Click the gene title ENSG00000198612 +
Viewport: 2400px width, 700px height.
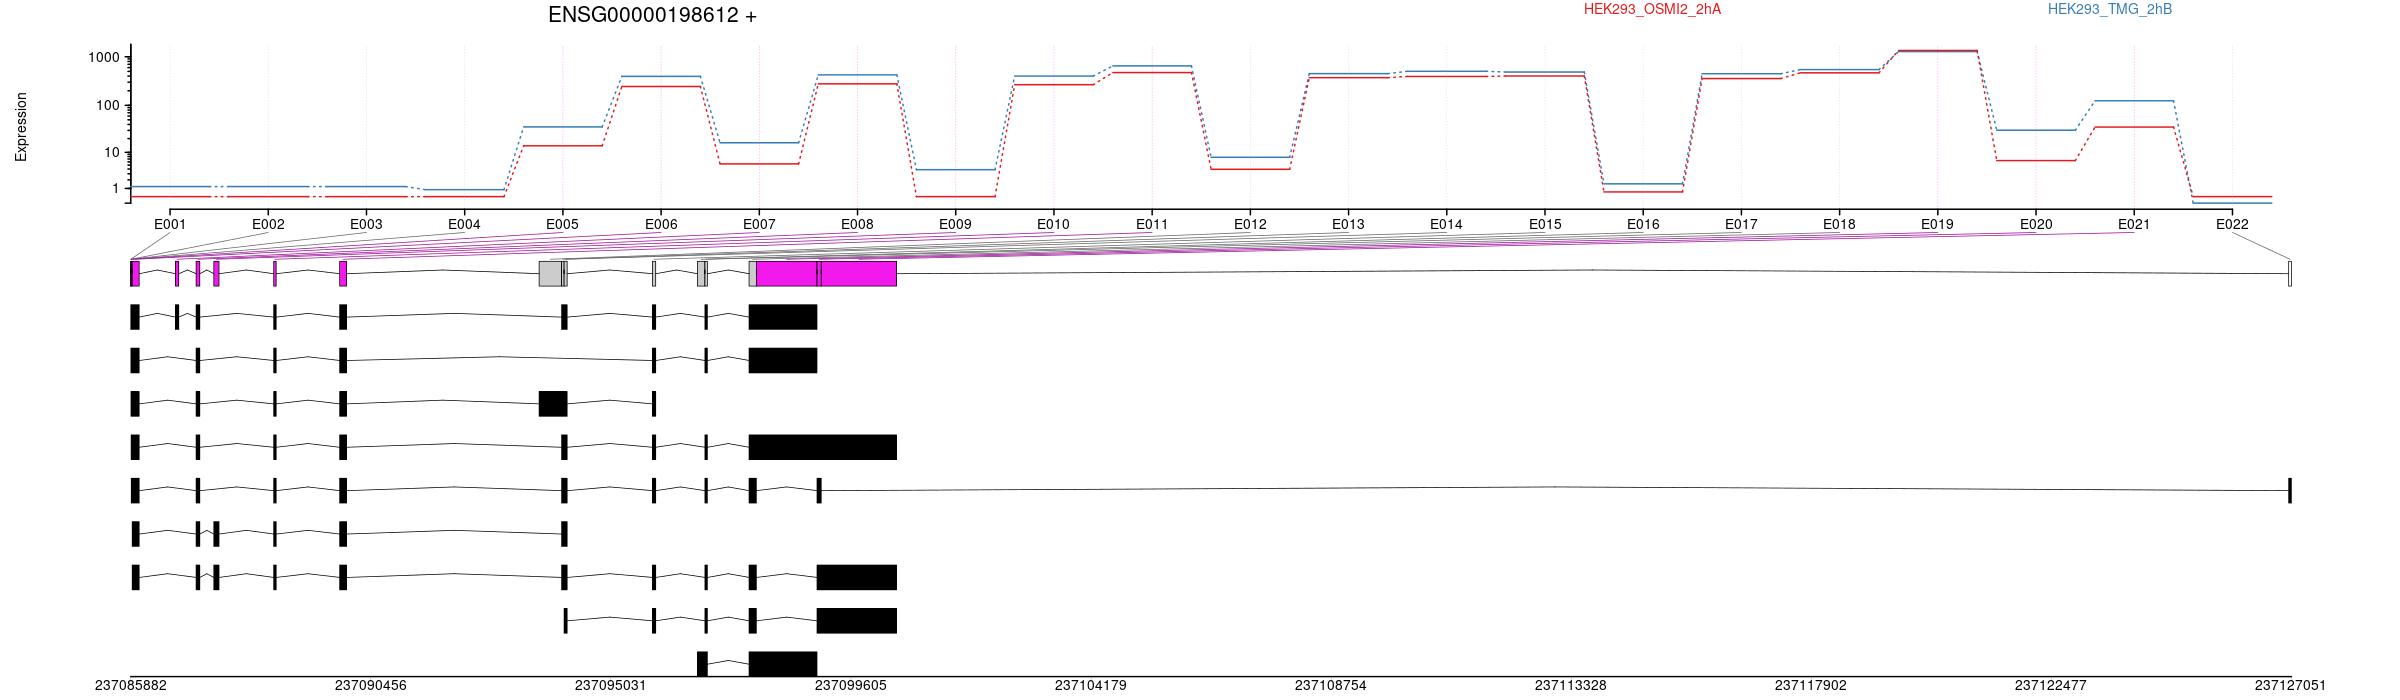(x=652, y=15)
